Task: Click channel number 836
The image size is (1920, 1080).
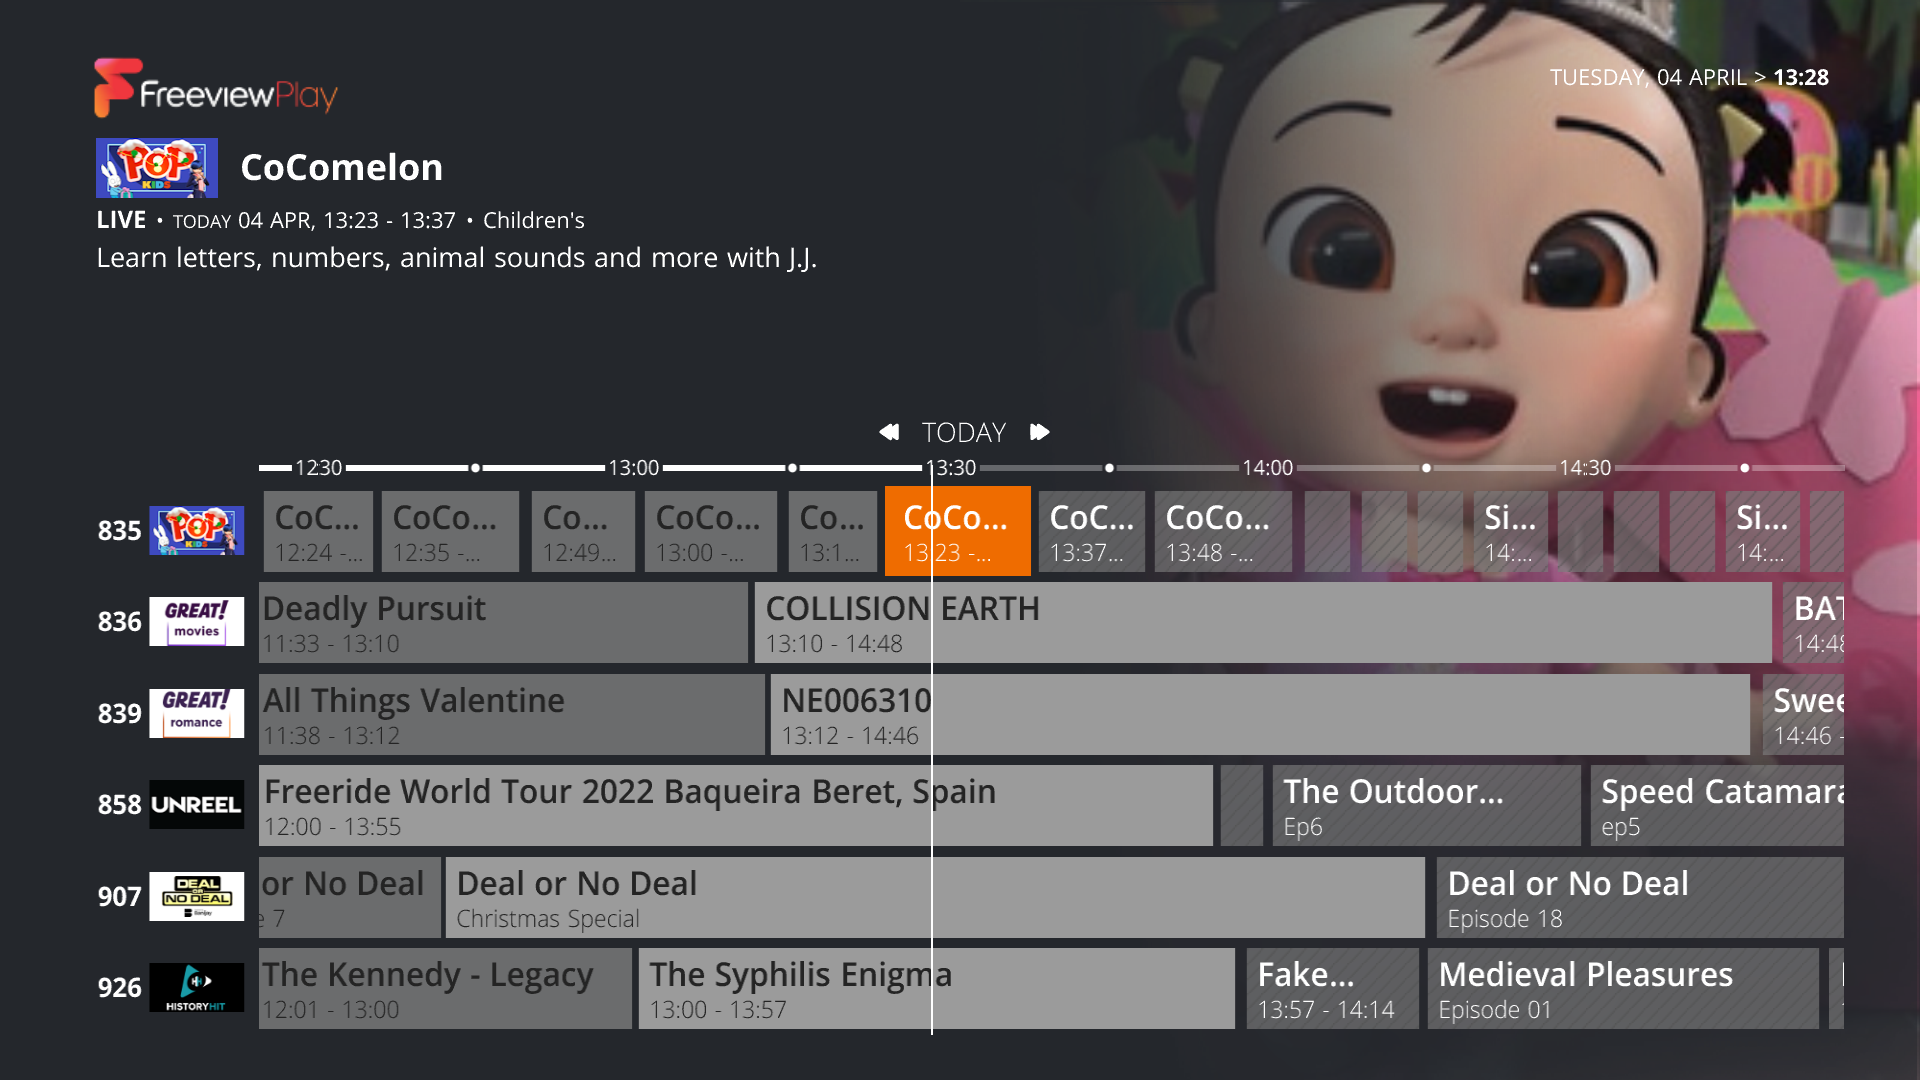Action: pos(119,622)
